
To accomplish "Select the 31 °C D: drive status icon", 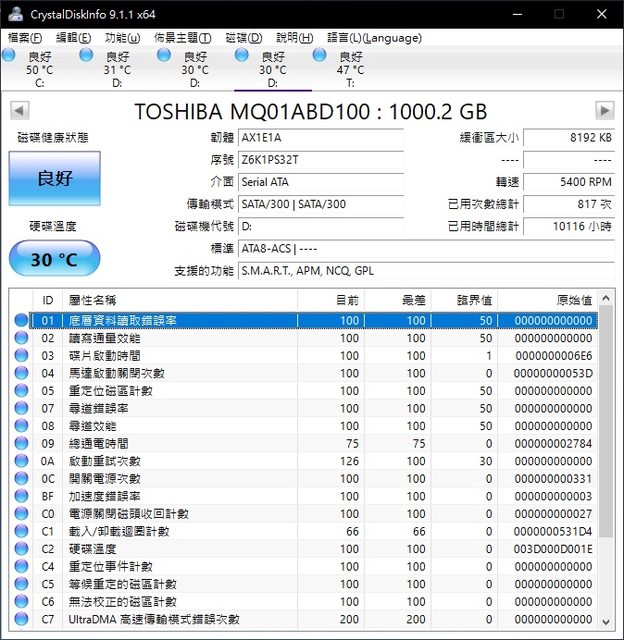I will 87,56.
